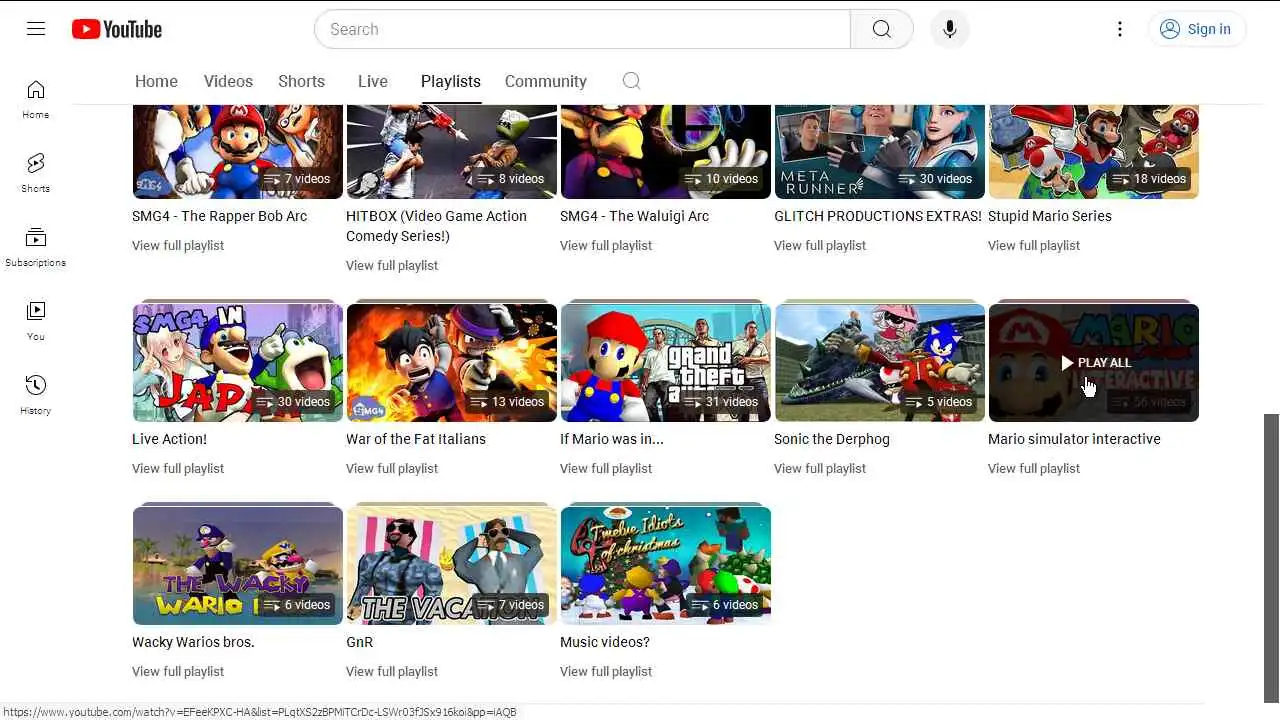Open History in left sidebar
Image resolution: width=1280 pixels, height=720 pixels.
(36, 395)
